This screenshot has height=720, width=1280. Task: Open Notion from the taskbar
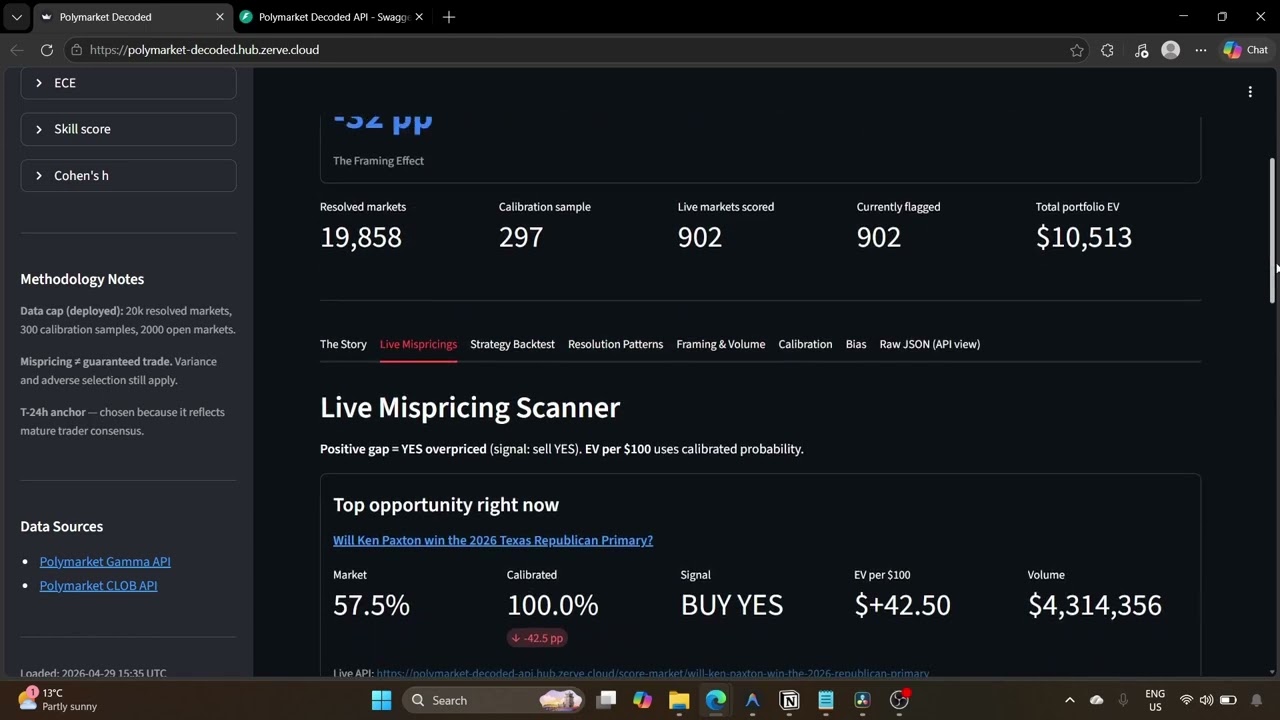(789, 700)
